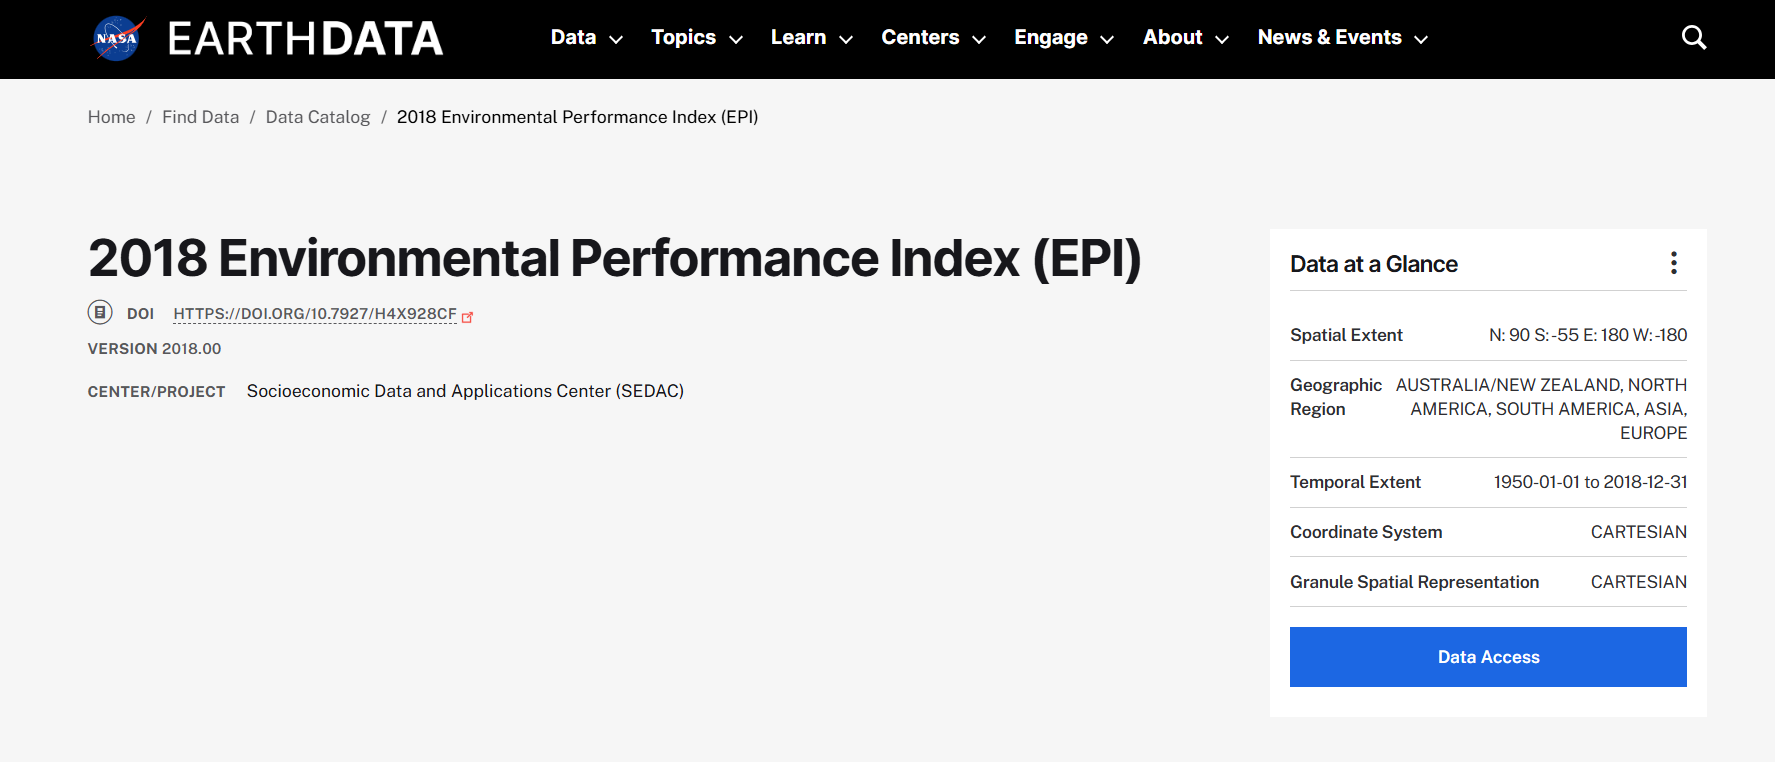Click the AUSTRALIA/NEW ZEALAND, NORTH AMERICA region value

(1541, 409)
